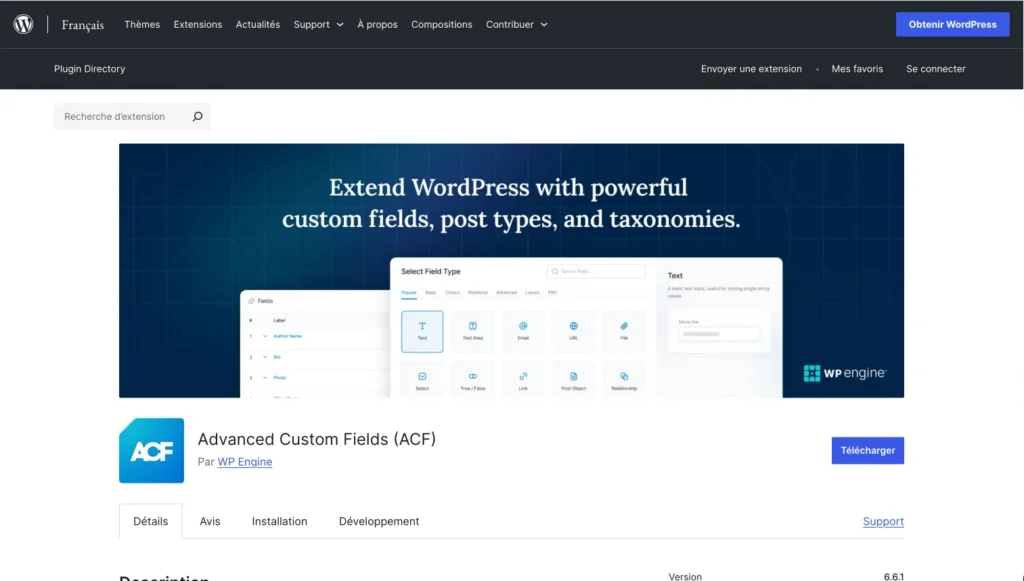Click the WP Engine logo on the banner
1024x581 pixels.
[x=843, y=373]
